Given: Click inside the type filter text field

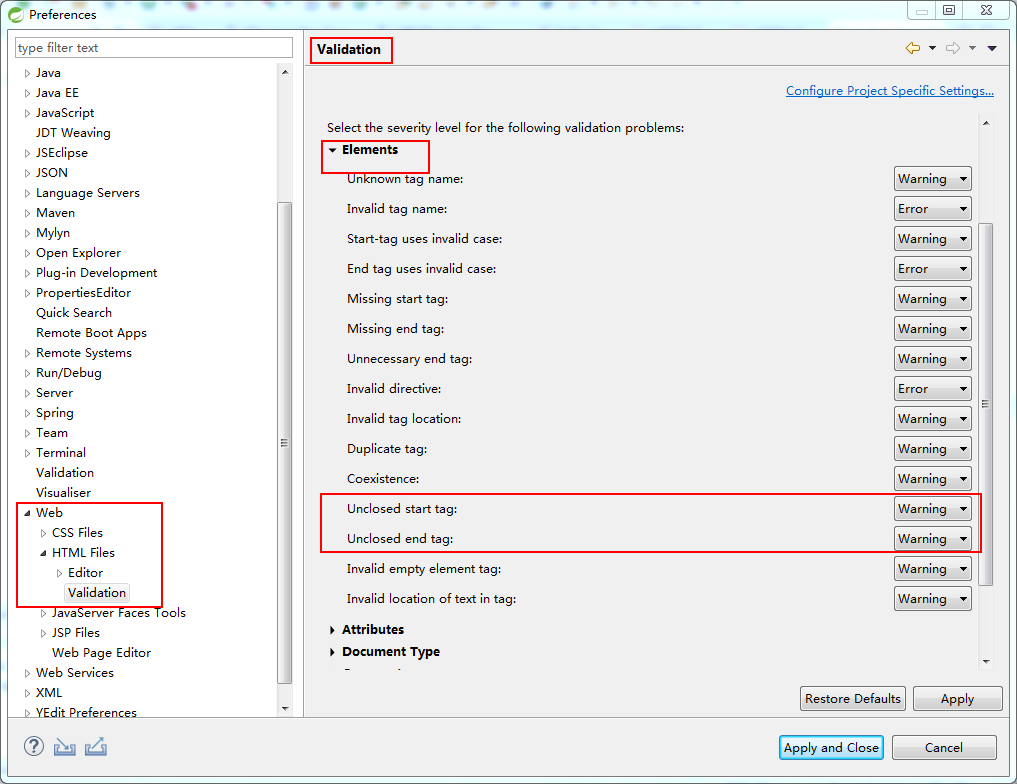Looking at the screenshot, I should [x=152, y=47].
